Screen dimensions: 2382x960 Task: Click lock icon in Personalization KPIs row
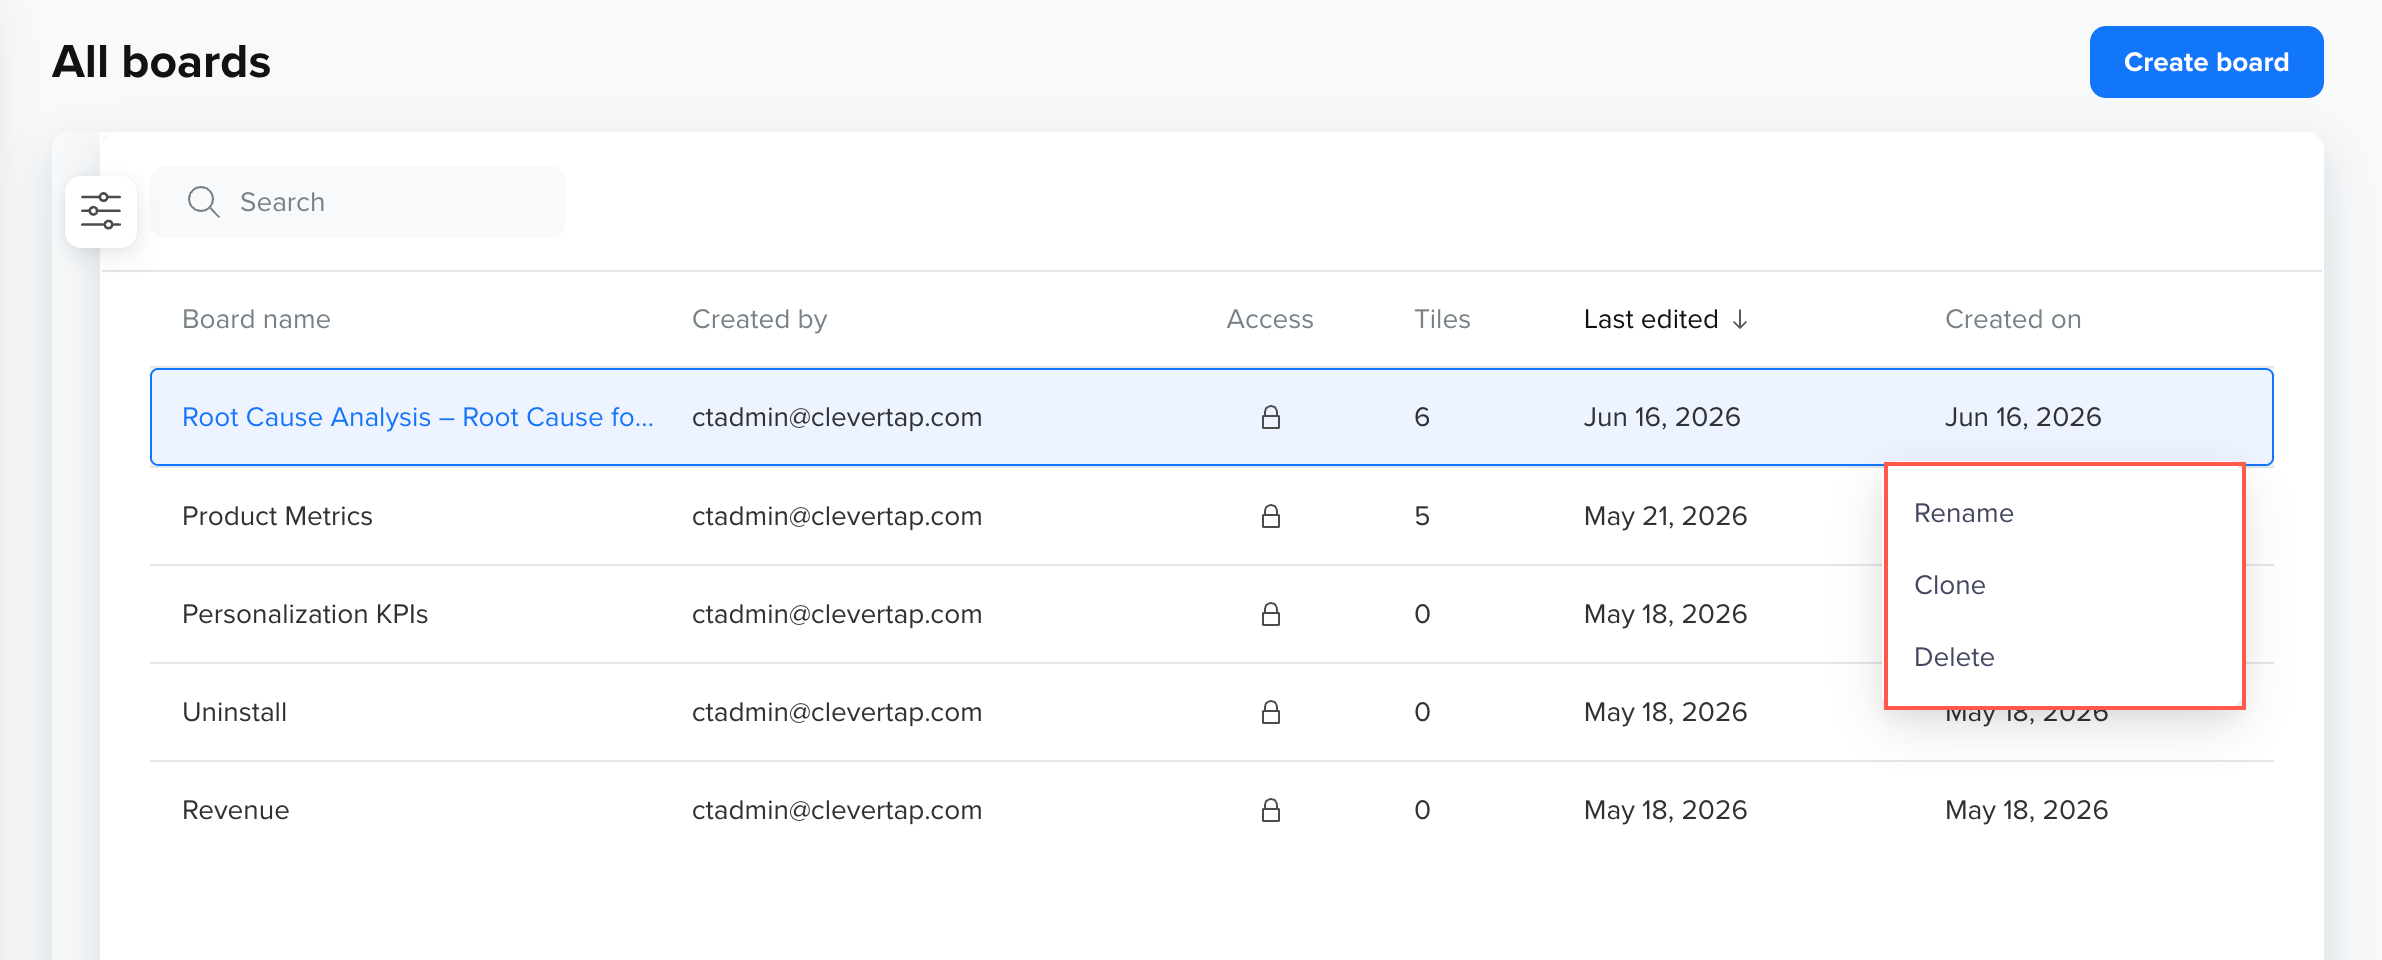(x=1270, y=614)
